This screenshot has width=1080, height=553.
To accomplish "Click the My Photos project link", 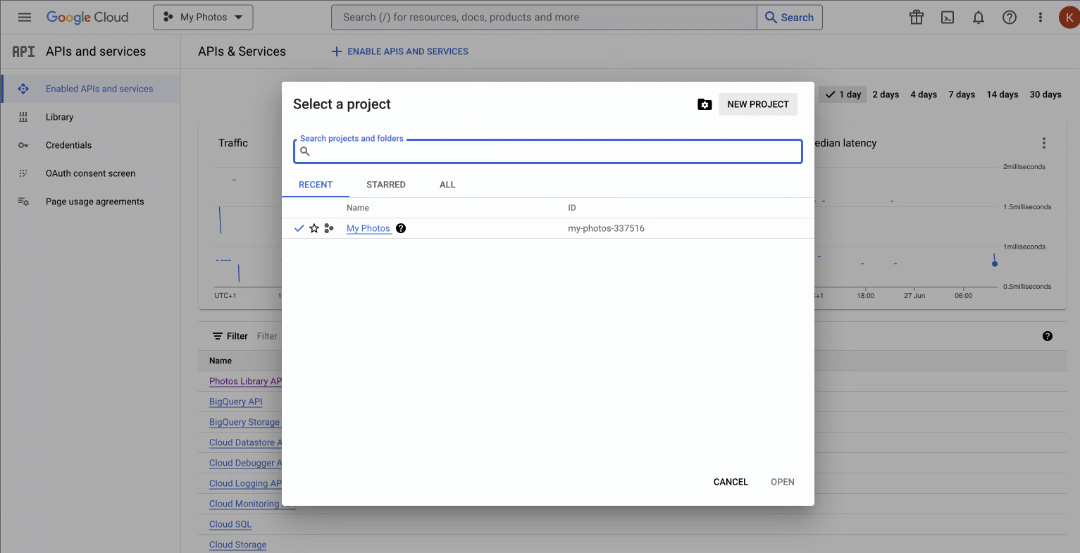I will [x=368, y=229].
